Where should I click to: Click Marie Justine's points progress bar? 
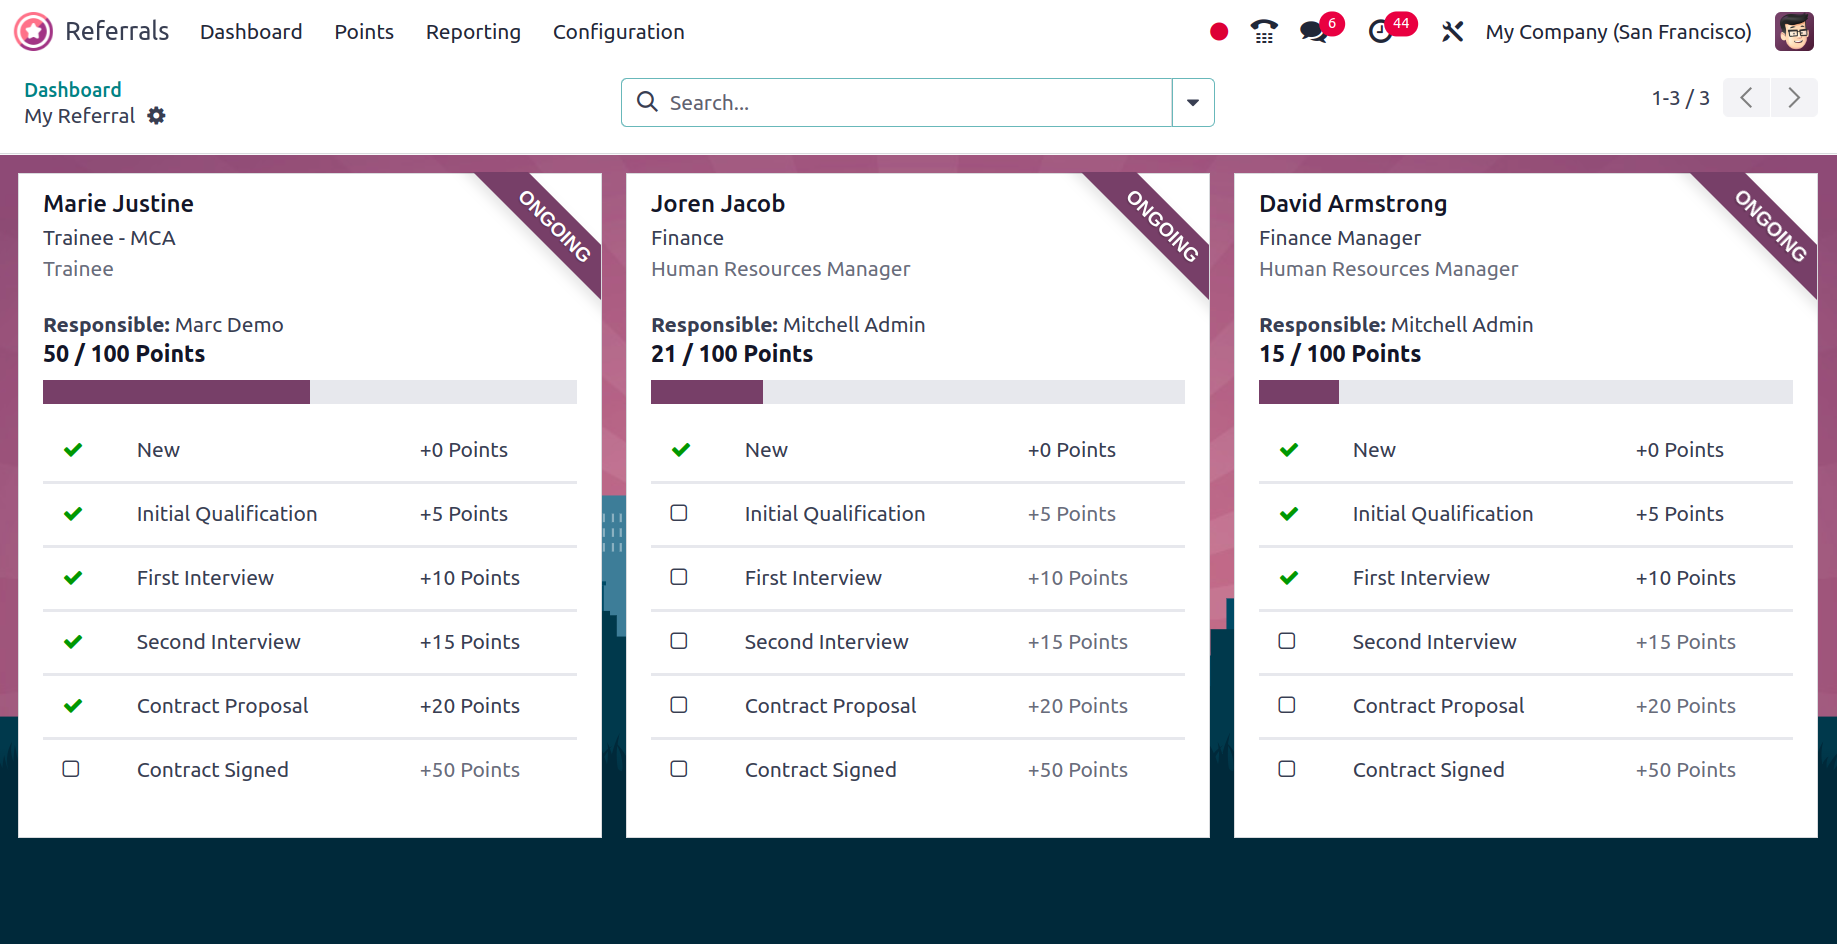click(309, 391)
